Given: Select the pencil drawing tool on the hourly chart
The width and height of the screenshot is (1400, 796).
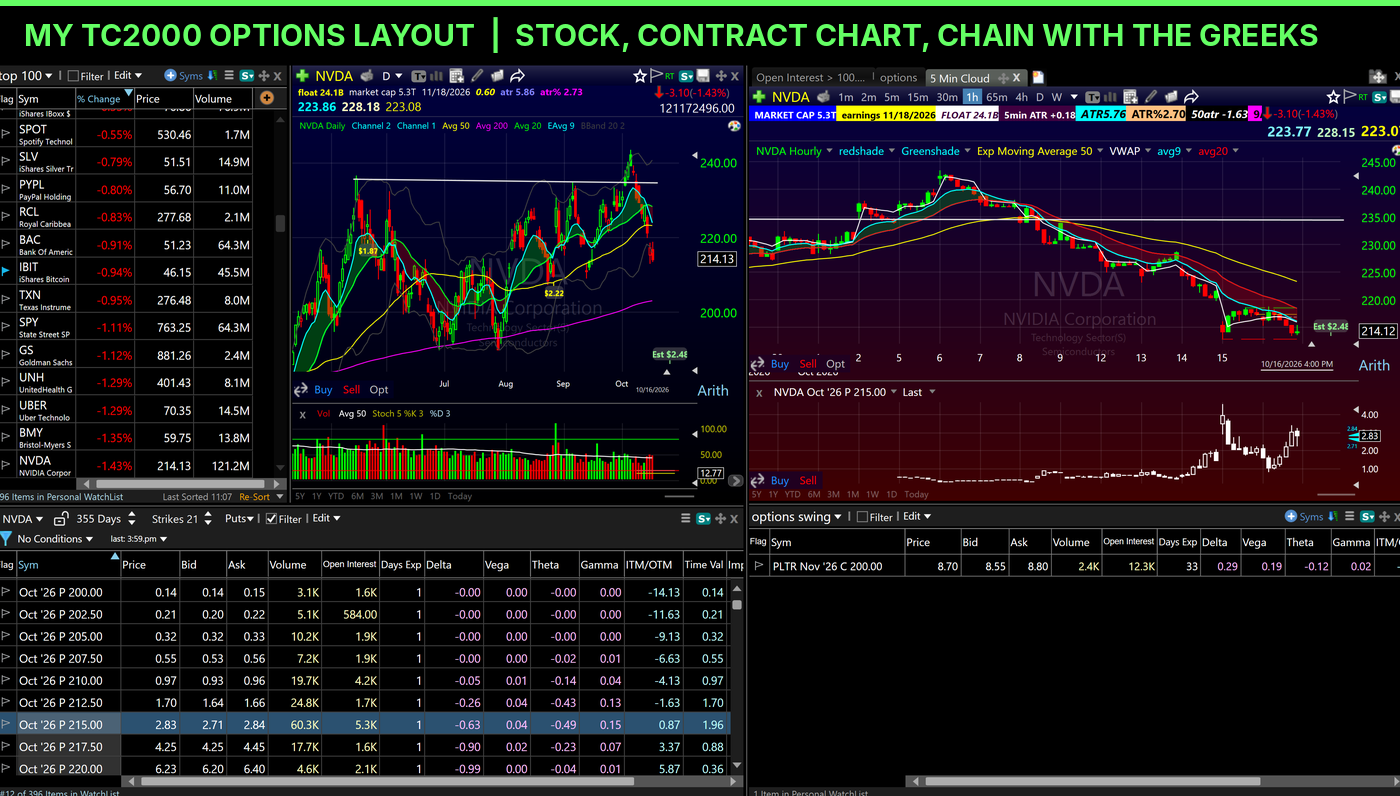Looking at the screenshot, I should 1150,97.
